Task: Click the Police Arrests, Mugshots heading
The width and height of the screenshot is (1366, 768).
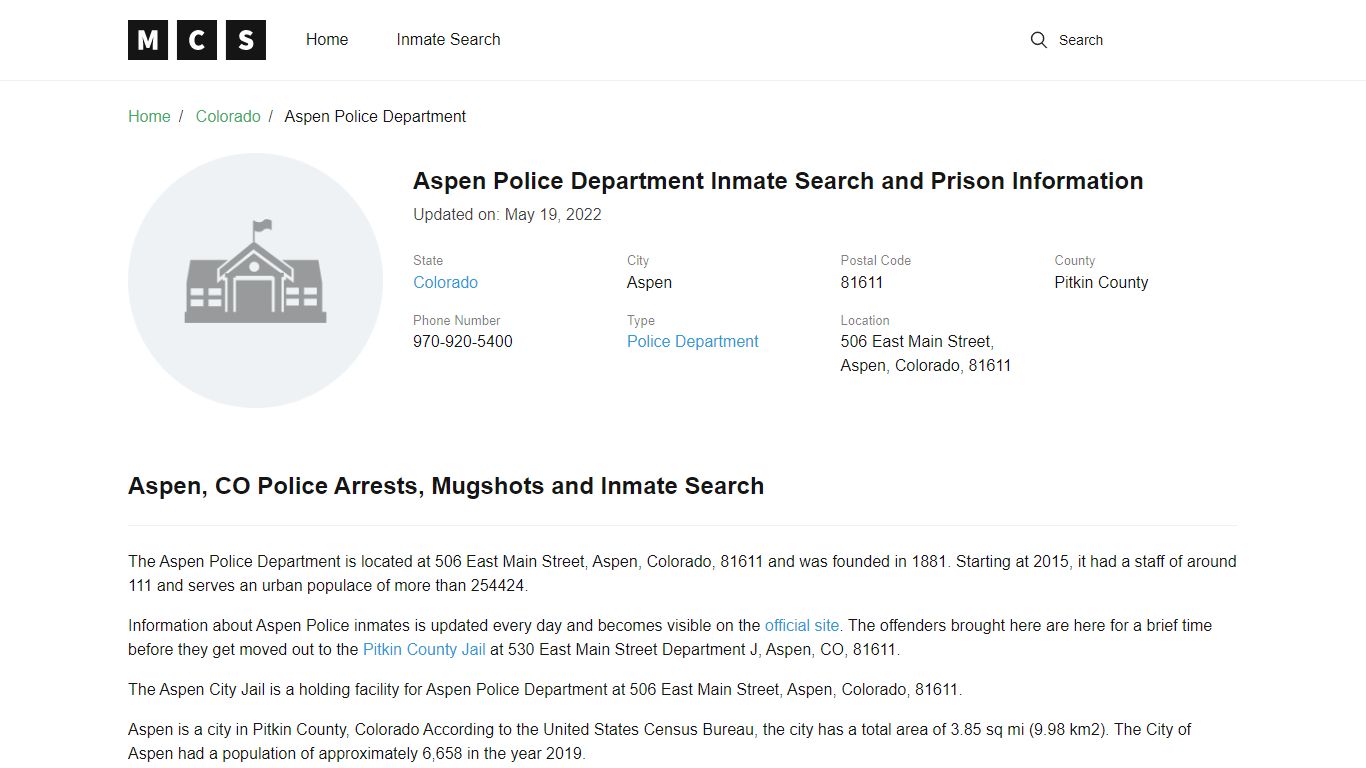Action: tap(446, 486)
